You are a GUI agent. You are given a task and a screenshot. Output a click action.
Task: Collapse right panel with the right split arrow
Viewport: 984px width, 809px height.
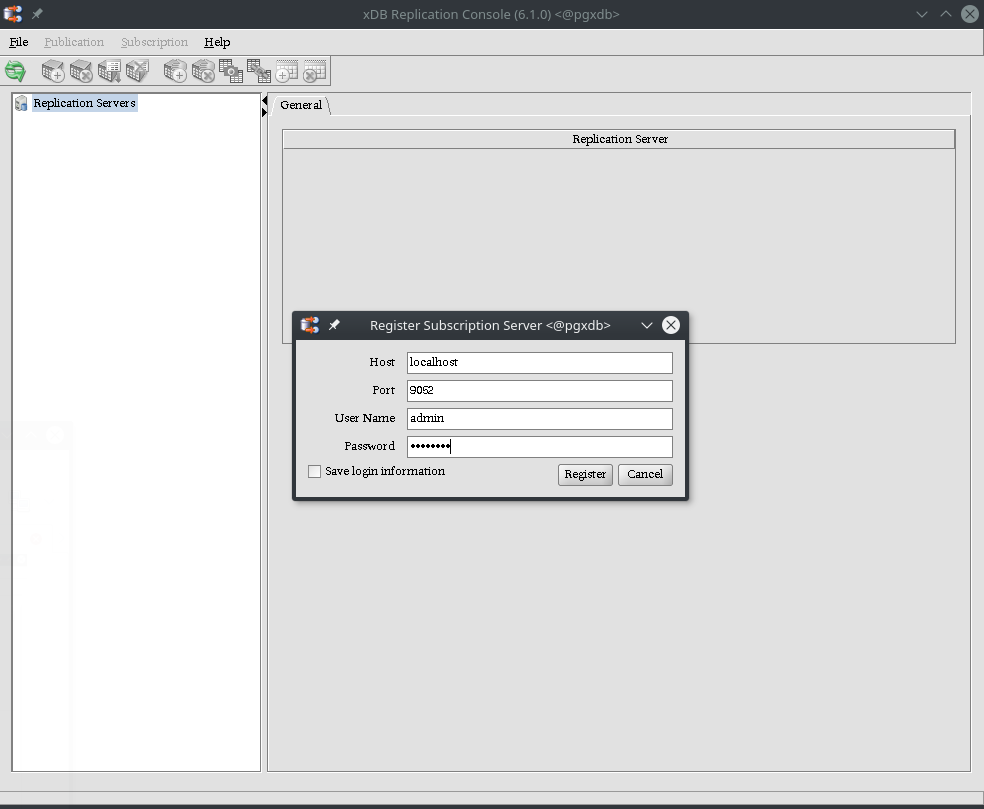264,112
